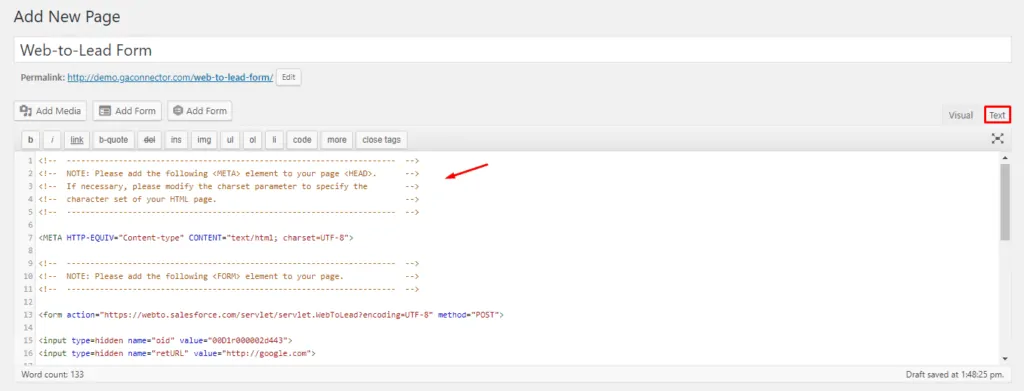Screen dimensions: 1024x391
Task: Switch to the Visual editor tab
Action: [961, 116]
